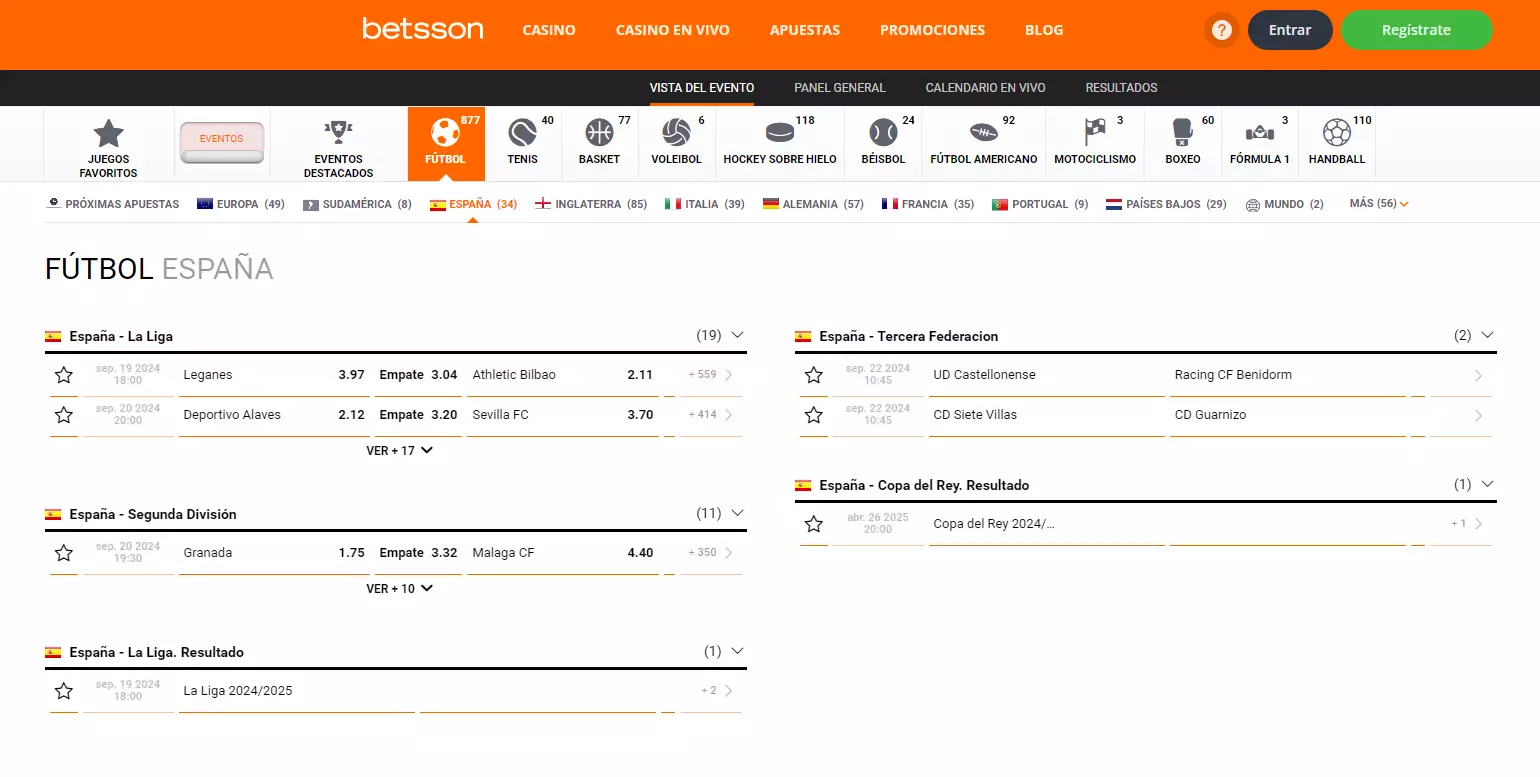This screenshot has height=777, width=1540.
Task: Filter football by Inglaterra (85)
Action: pos(592,204)
